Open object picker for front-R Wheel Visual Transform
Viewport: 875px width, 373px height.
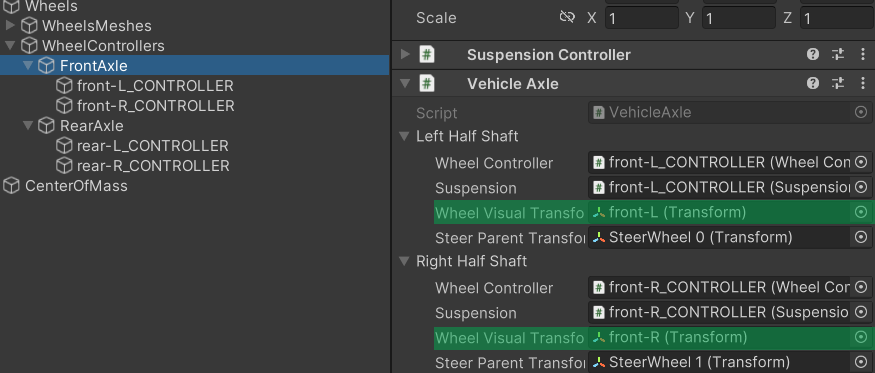(861, 337)
